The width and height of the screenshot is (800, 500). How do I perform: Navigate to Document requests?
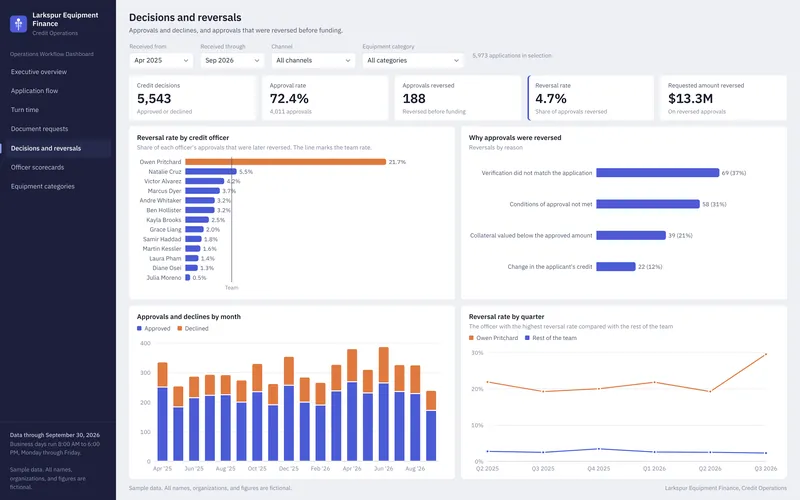click(x=39, y=129)
